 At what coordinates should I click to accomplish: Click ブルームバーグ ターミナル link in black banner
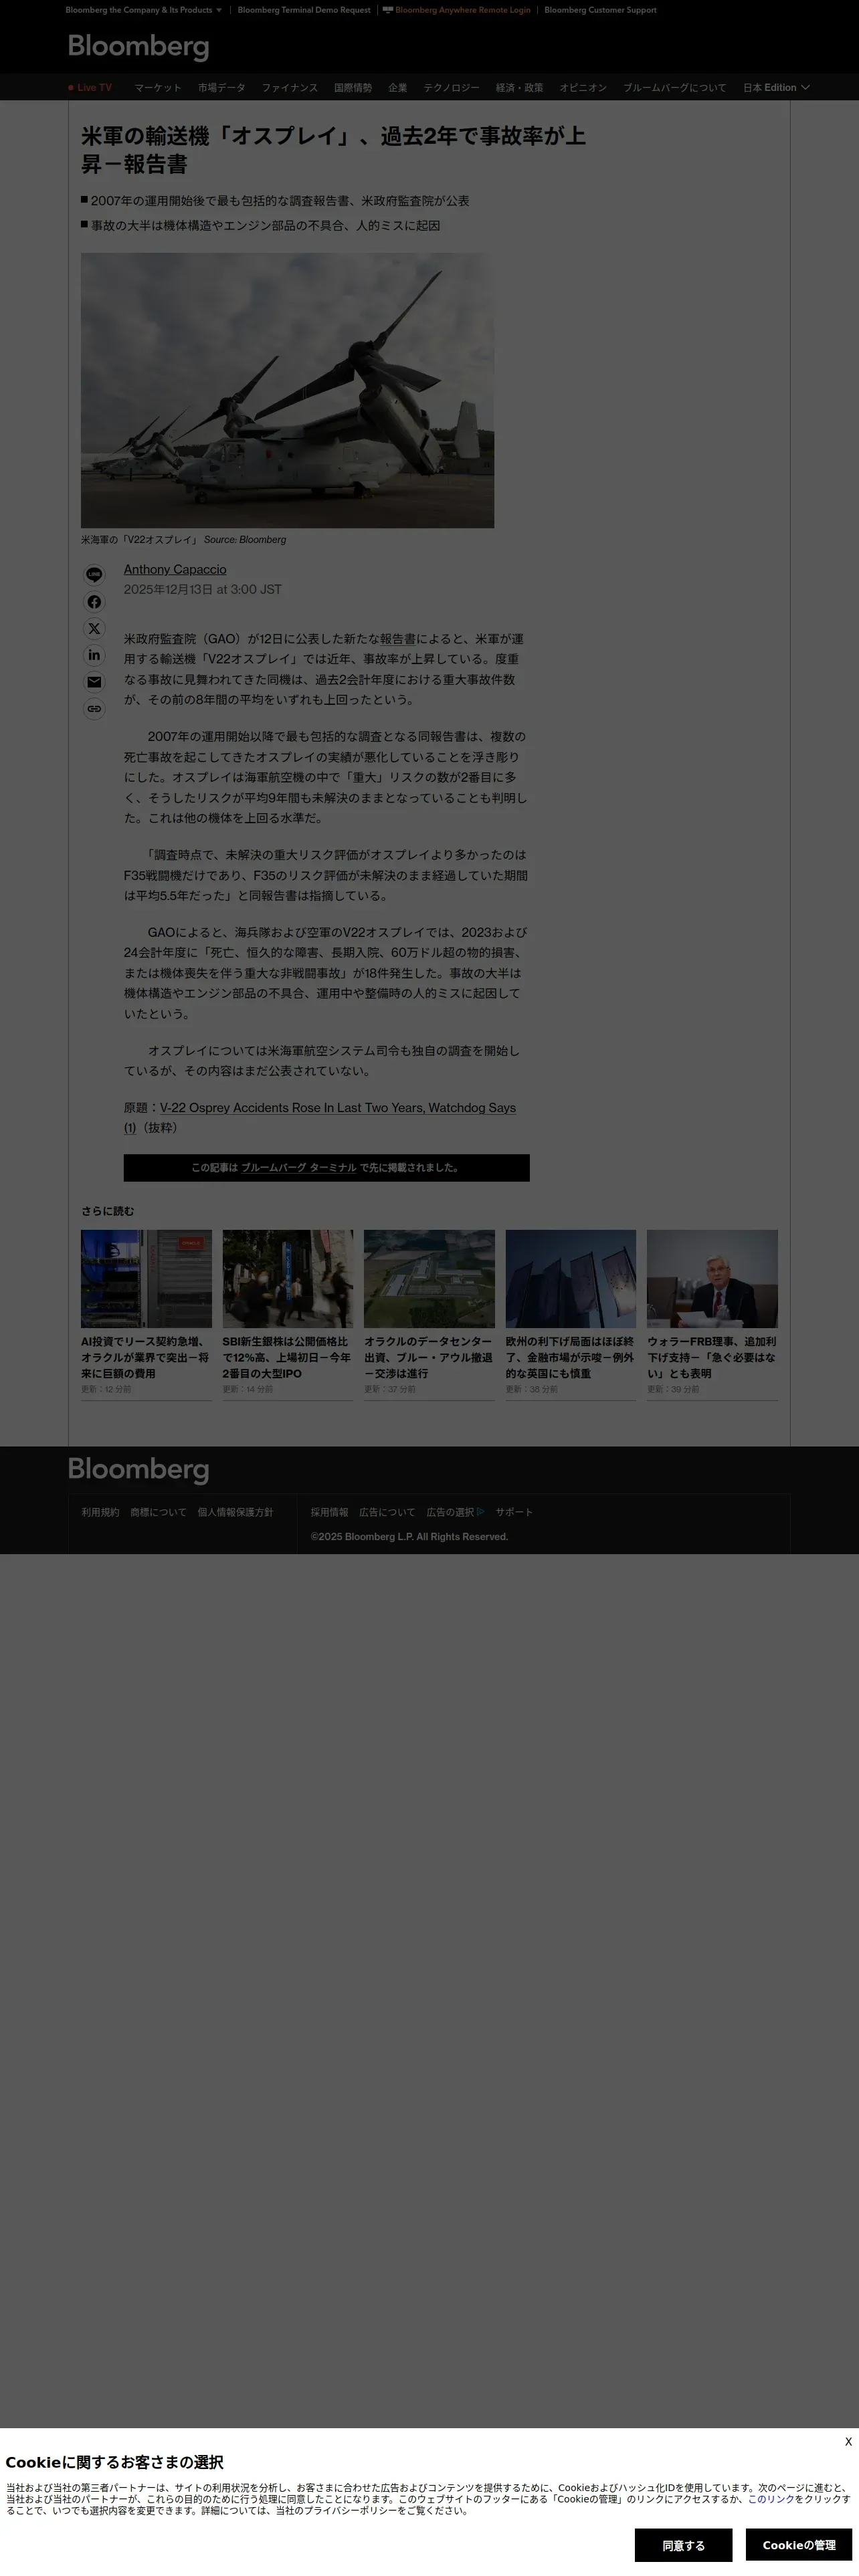[299, 1167]
